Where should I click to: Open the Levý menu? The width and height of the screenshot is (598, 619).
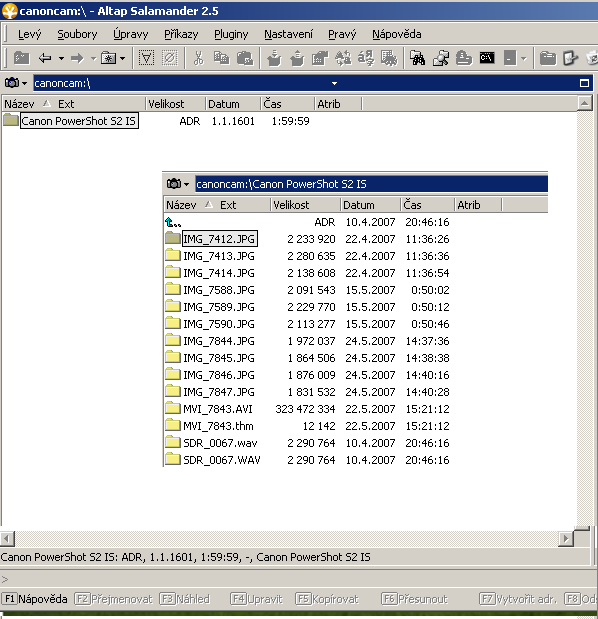pos(30,34)
